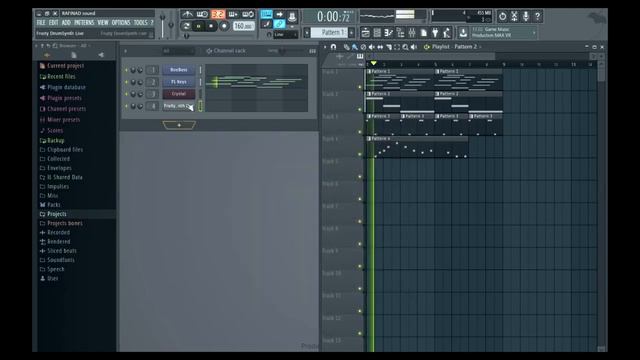
Task: Click the help question mark icon on the top-right toolbar
Action: point(538,16)
